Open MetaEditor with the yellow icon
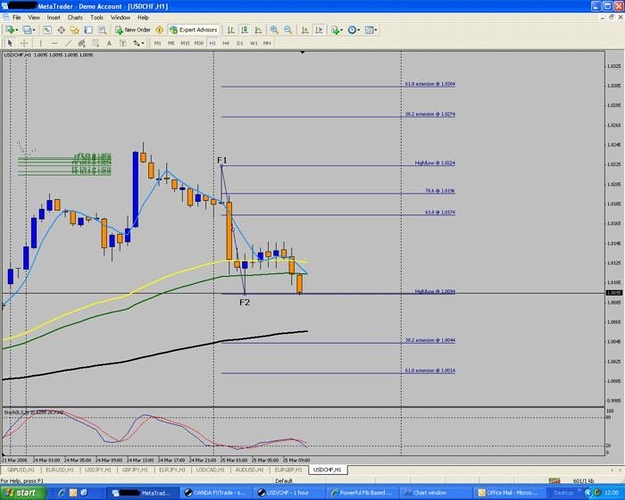The height and width of the screenshot is (500, 625). coord(159,30)
